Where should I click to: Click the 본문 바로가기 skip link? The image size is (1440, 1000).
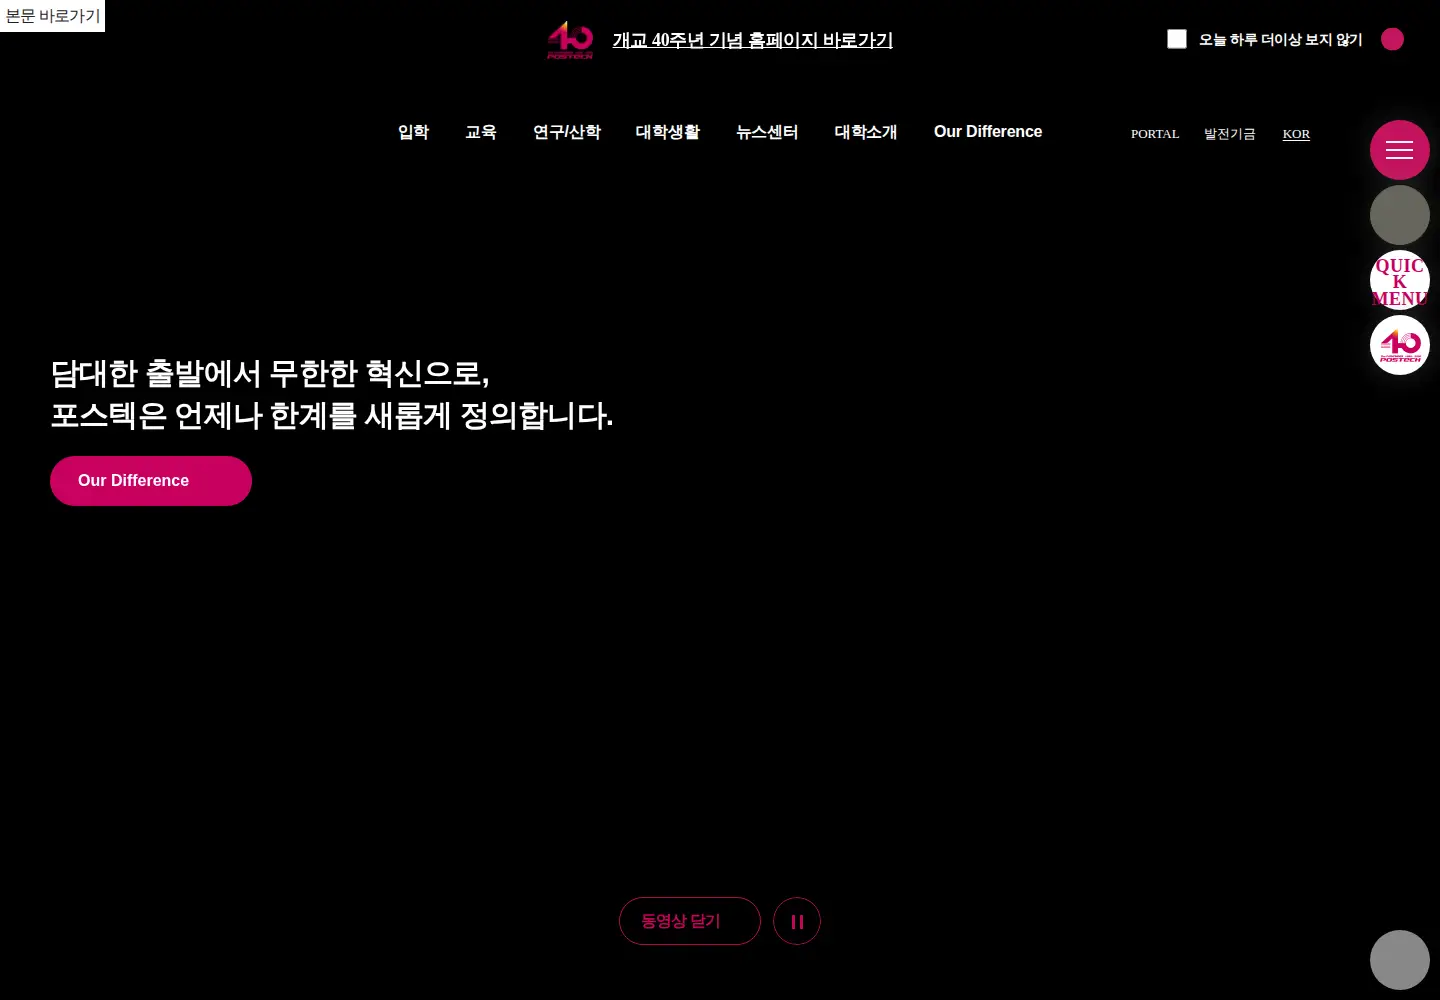(52, 16)
